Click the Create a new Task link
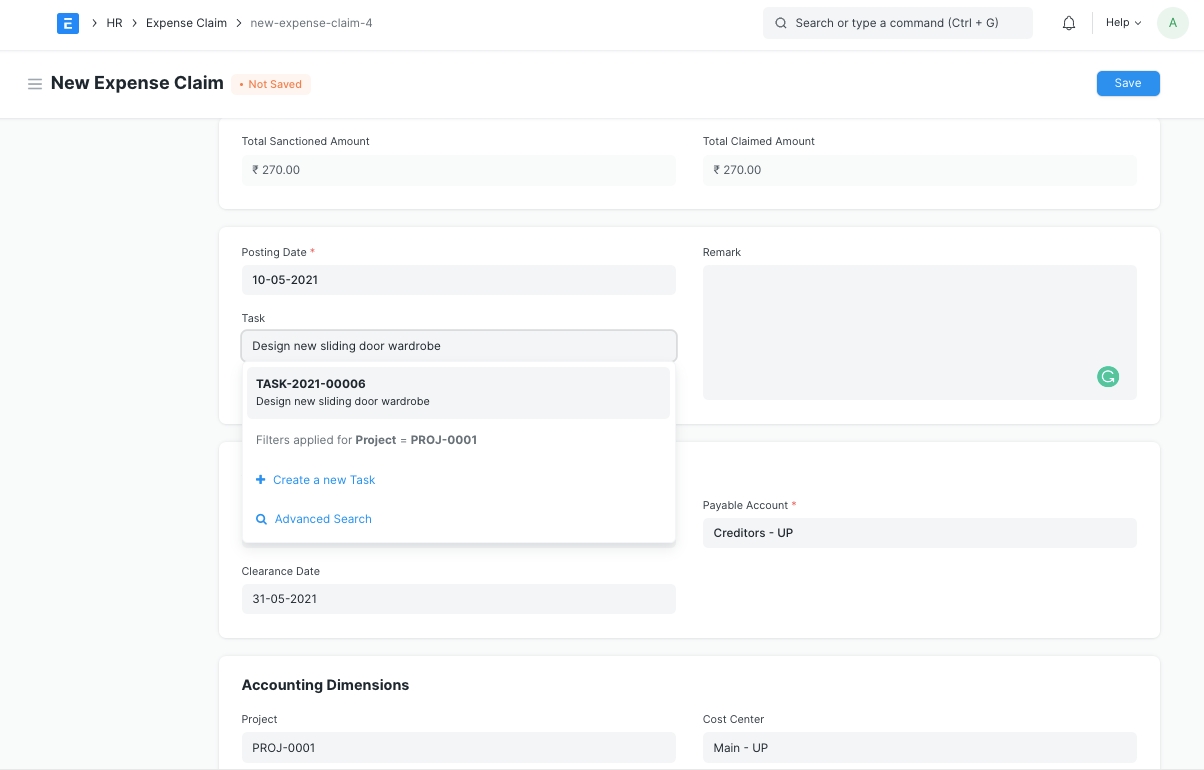This screenshot has width=1204, height=770. click(324, 480)
